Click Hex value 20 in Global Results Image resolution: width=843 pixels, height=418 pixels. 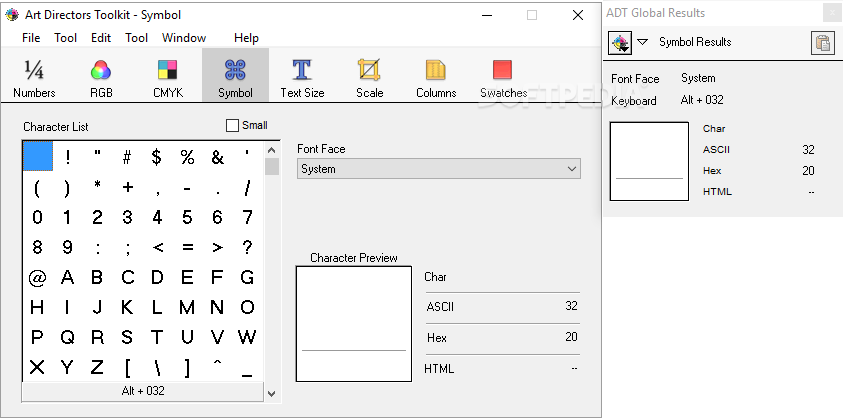click(808, 171)
